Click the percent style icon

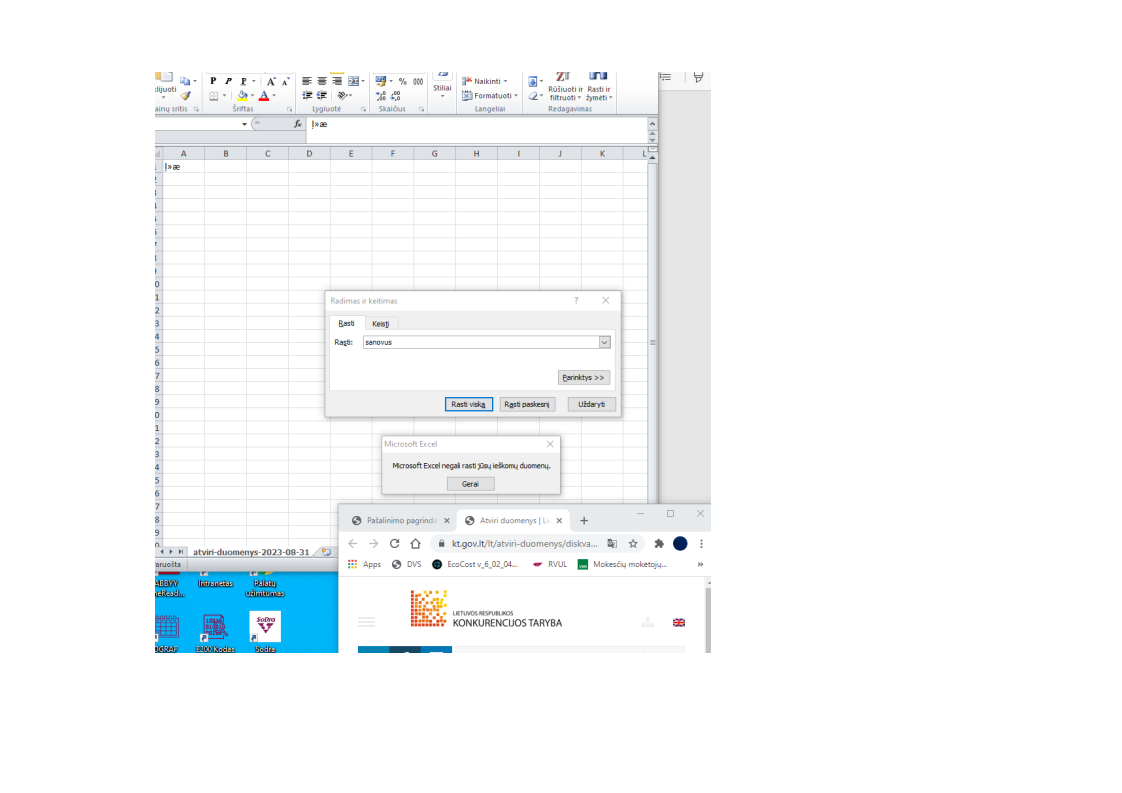[x=402, y=81]
